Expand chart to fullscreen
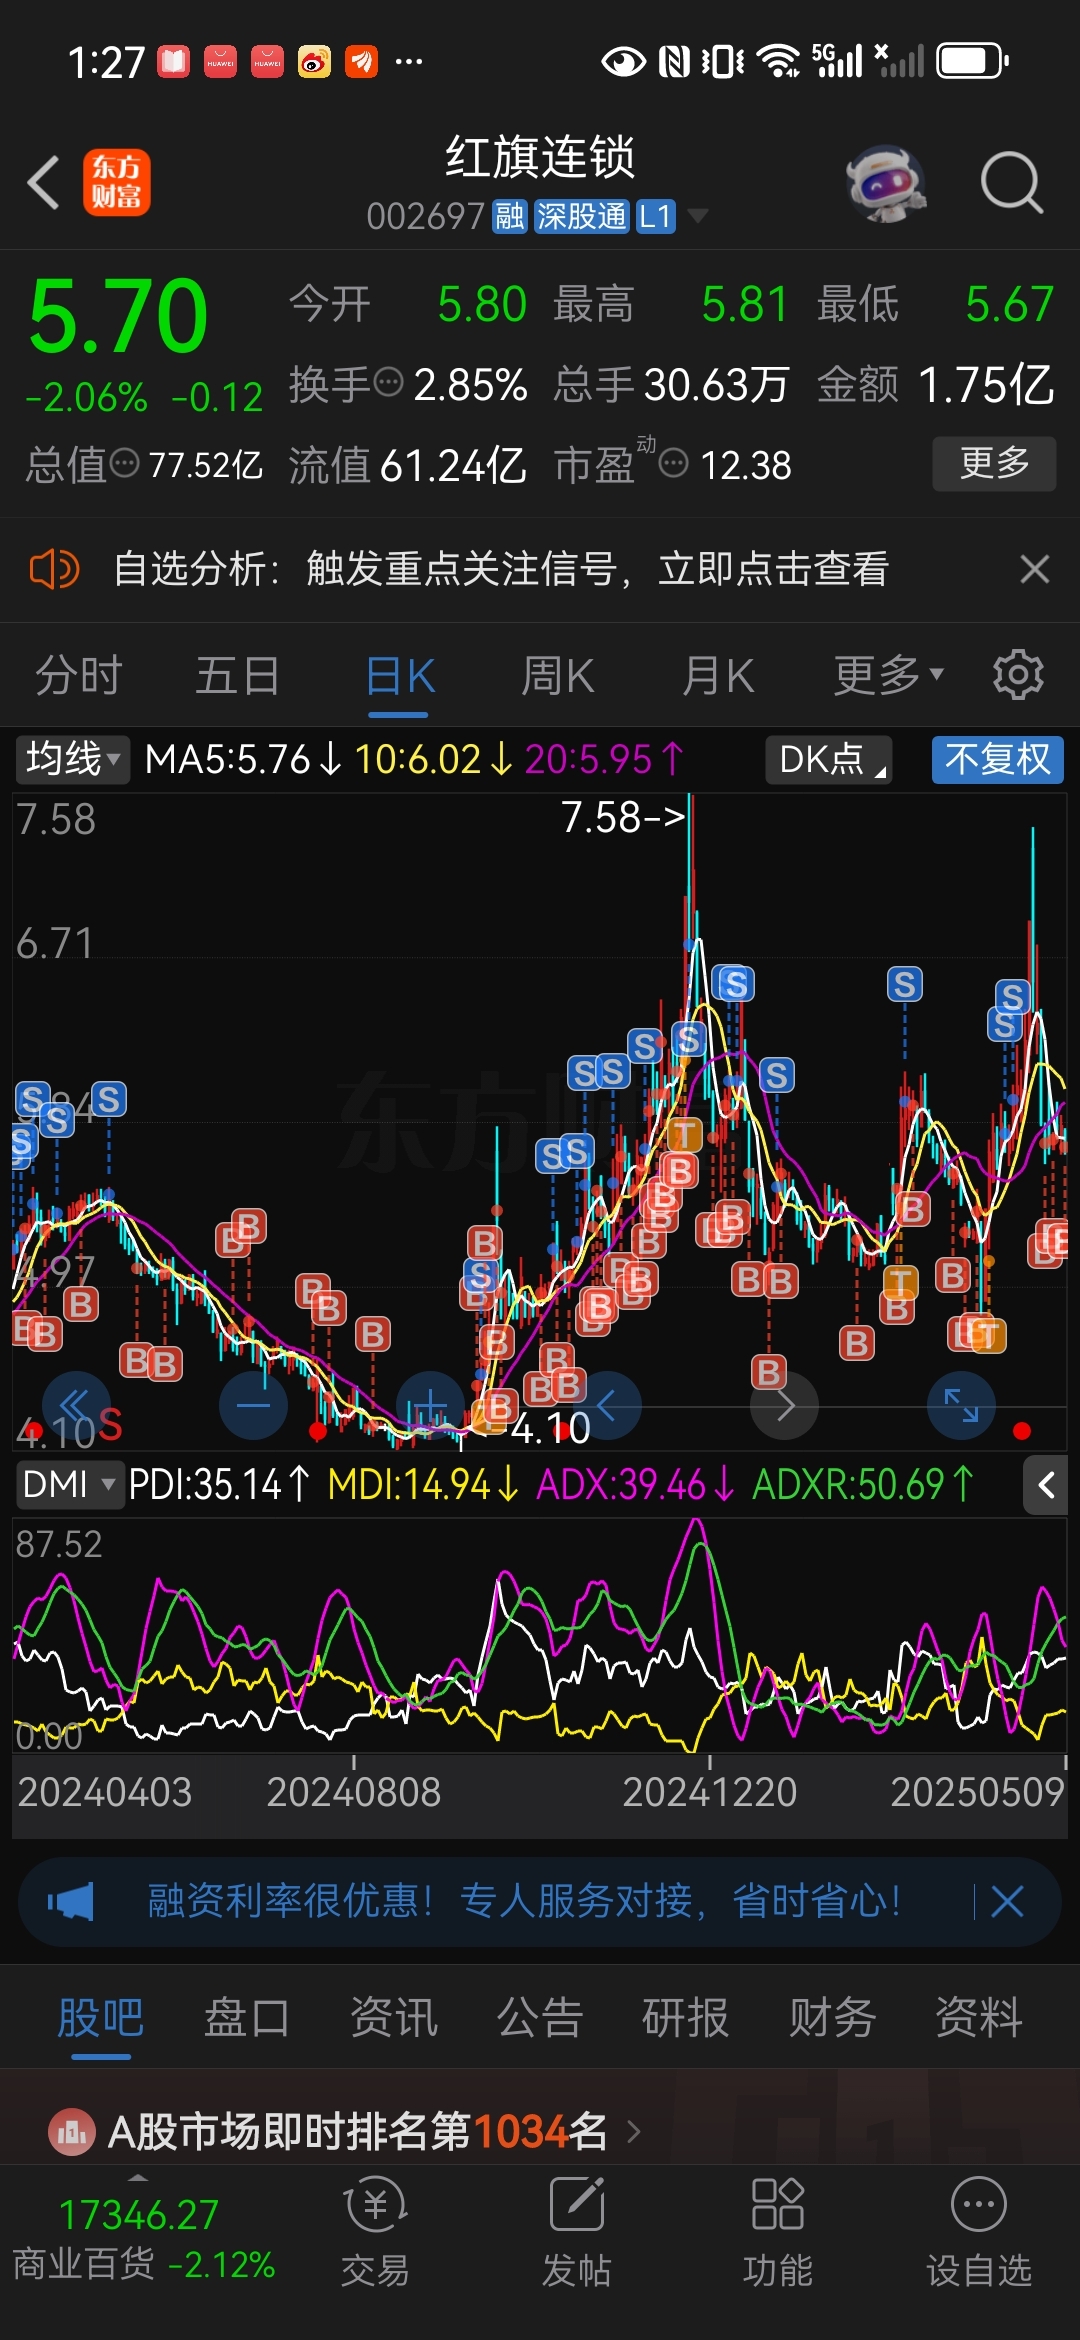This screenshot has height=2340, width=1080. (962, 1405)
